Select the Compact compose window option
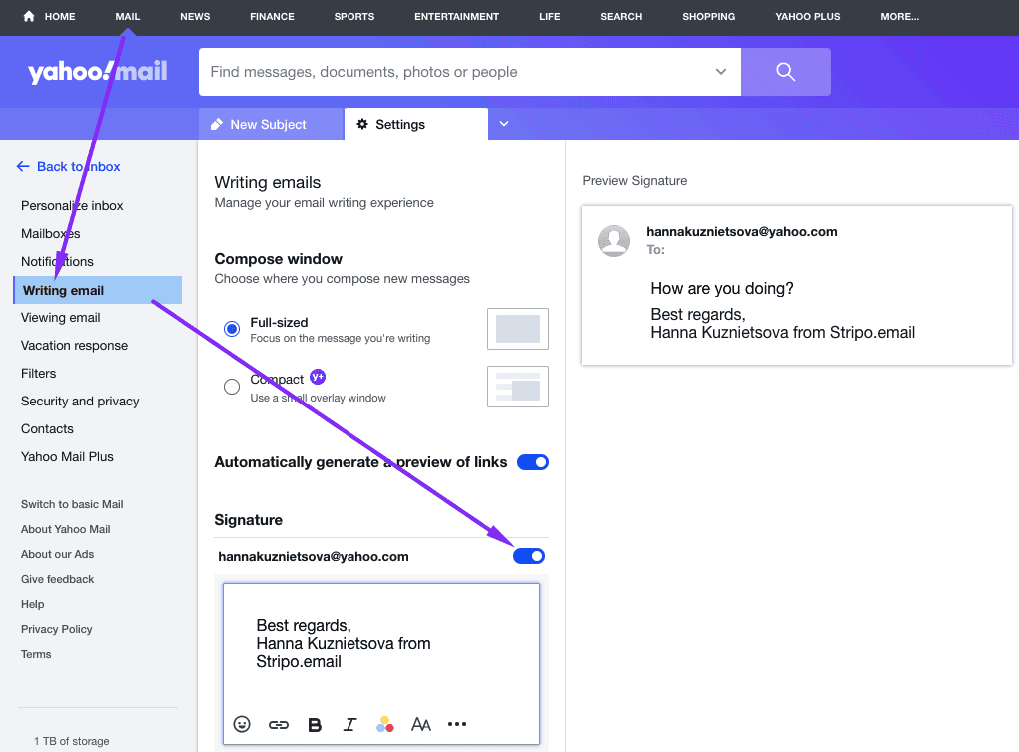The image size is (1019, 752). 231,386
